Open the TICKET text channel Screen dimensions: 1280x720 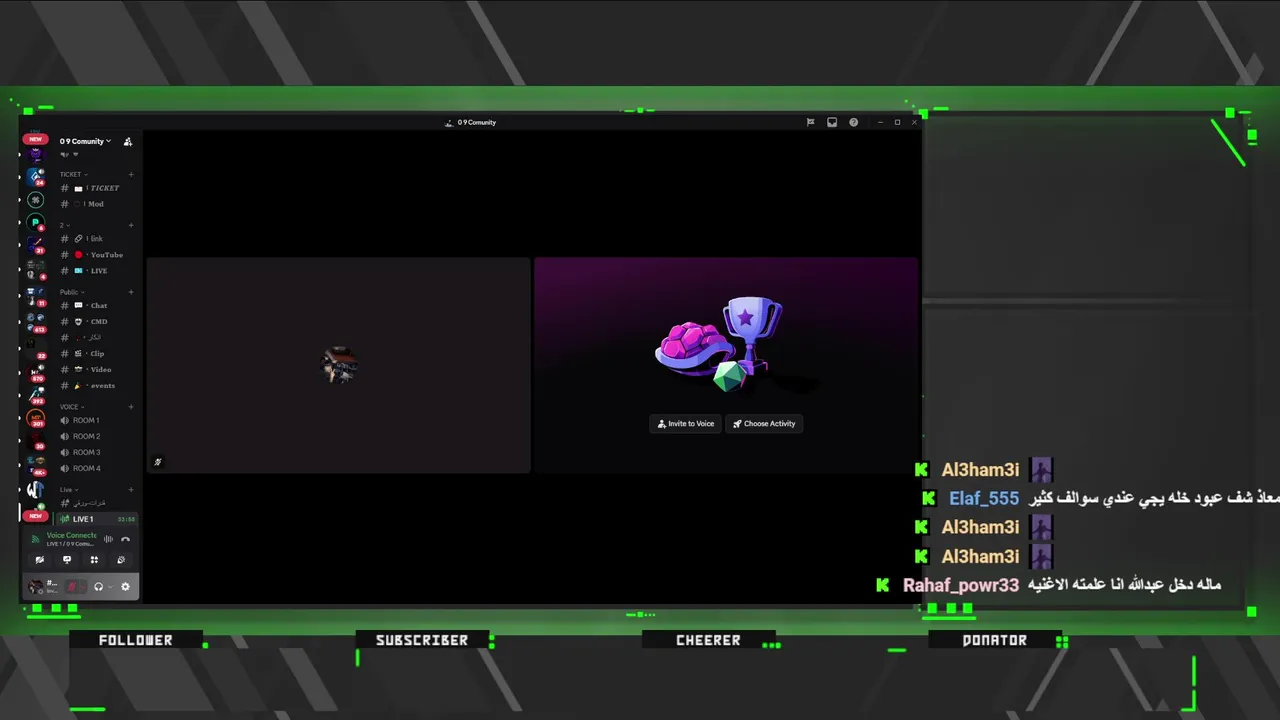pyautogui.click(x=97, y=188)
